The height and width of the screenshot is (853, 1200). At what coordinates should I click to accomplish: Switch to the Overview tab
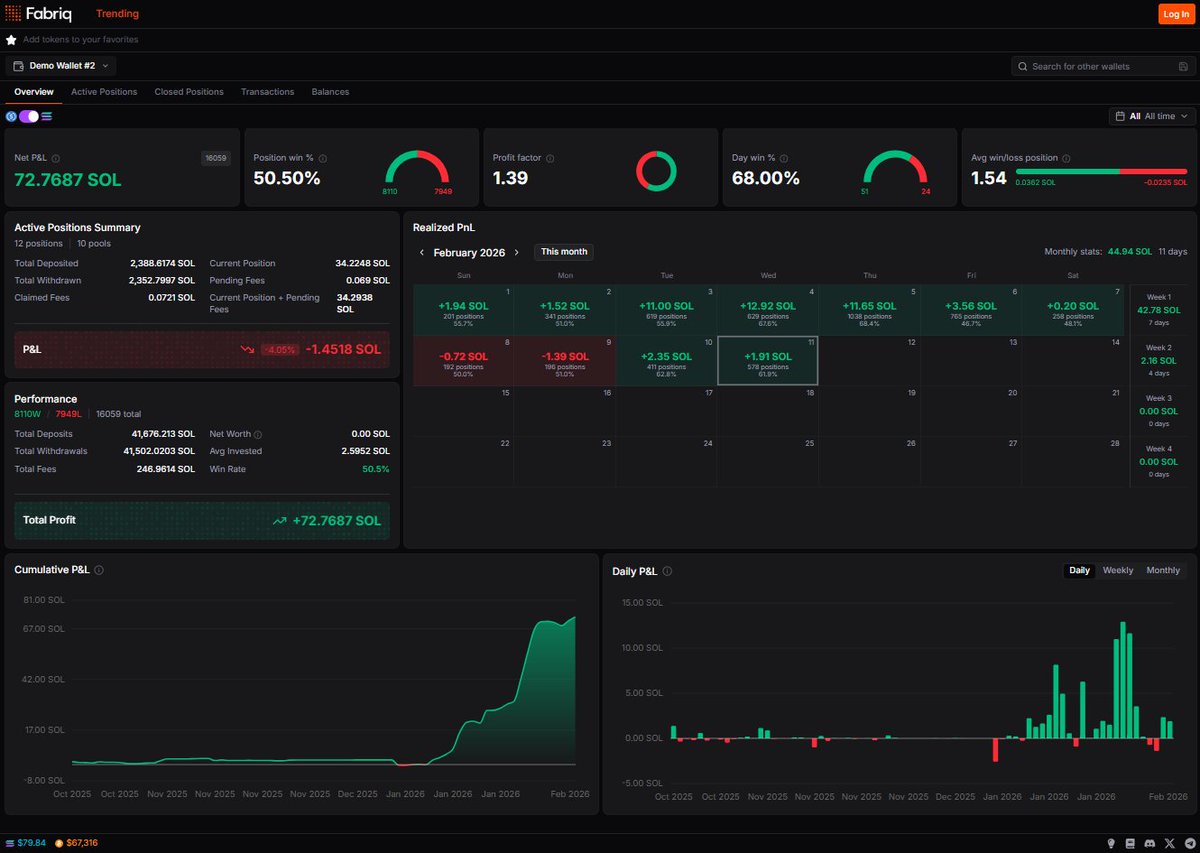(x=34, y=92)
